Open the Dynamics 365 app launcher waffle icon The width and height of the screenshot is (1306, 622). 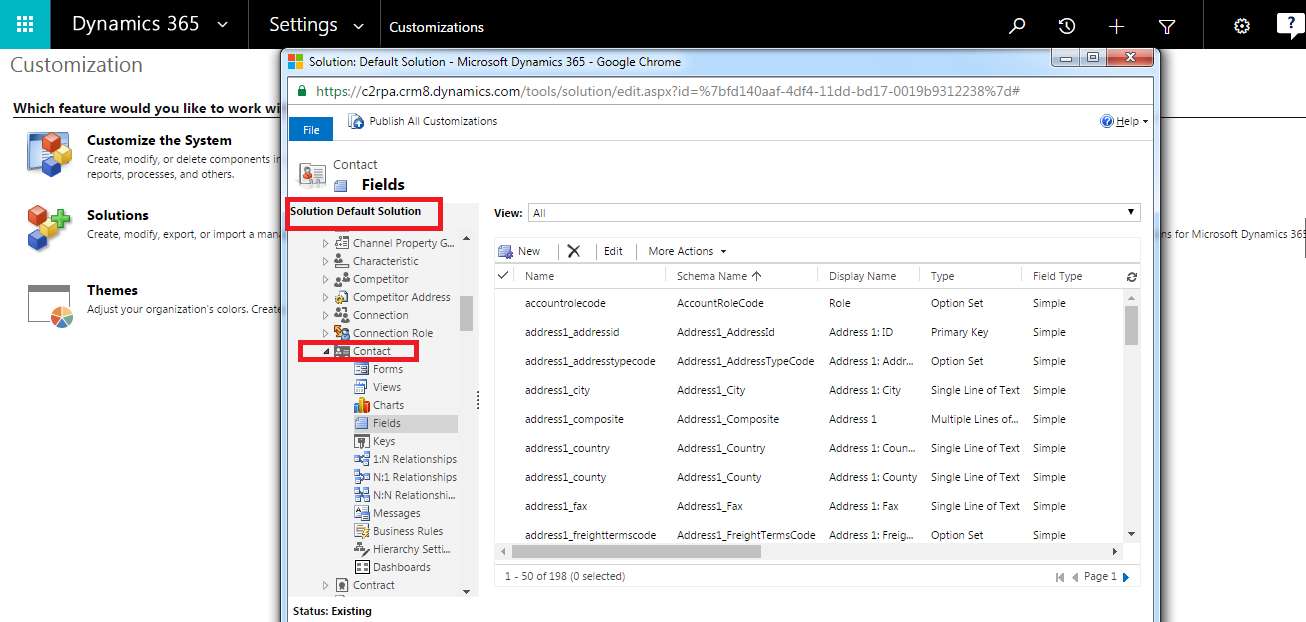25,25
